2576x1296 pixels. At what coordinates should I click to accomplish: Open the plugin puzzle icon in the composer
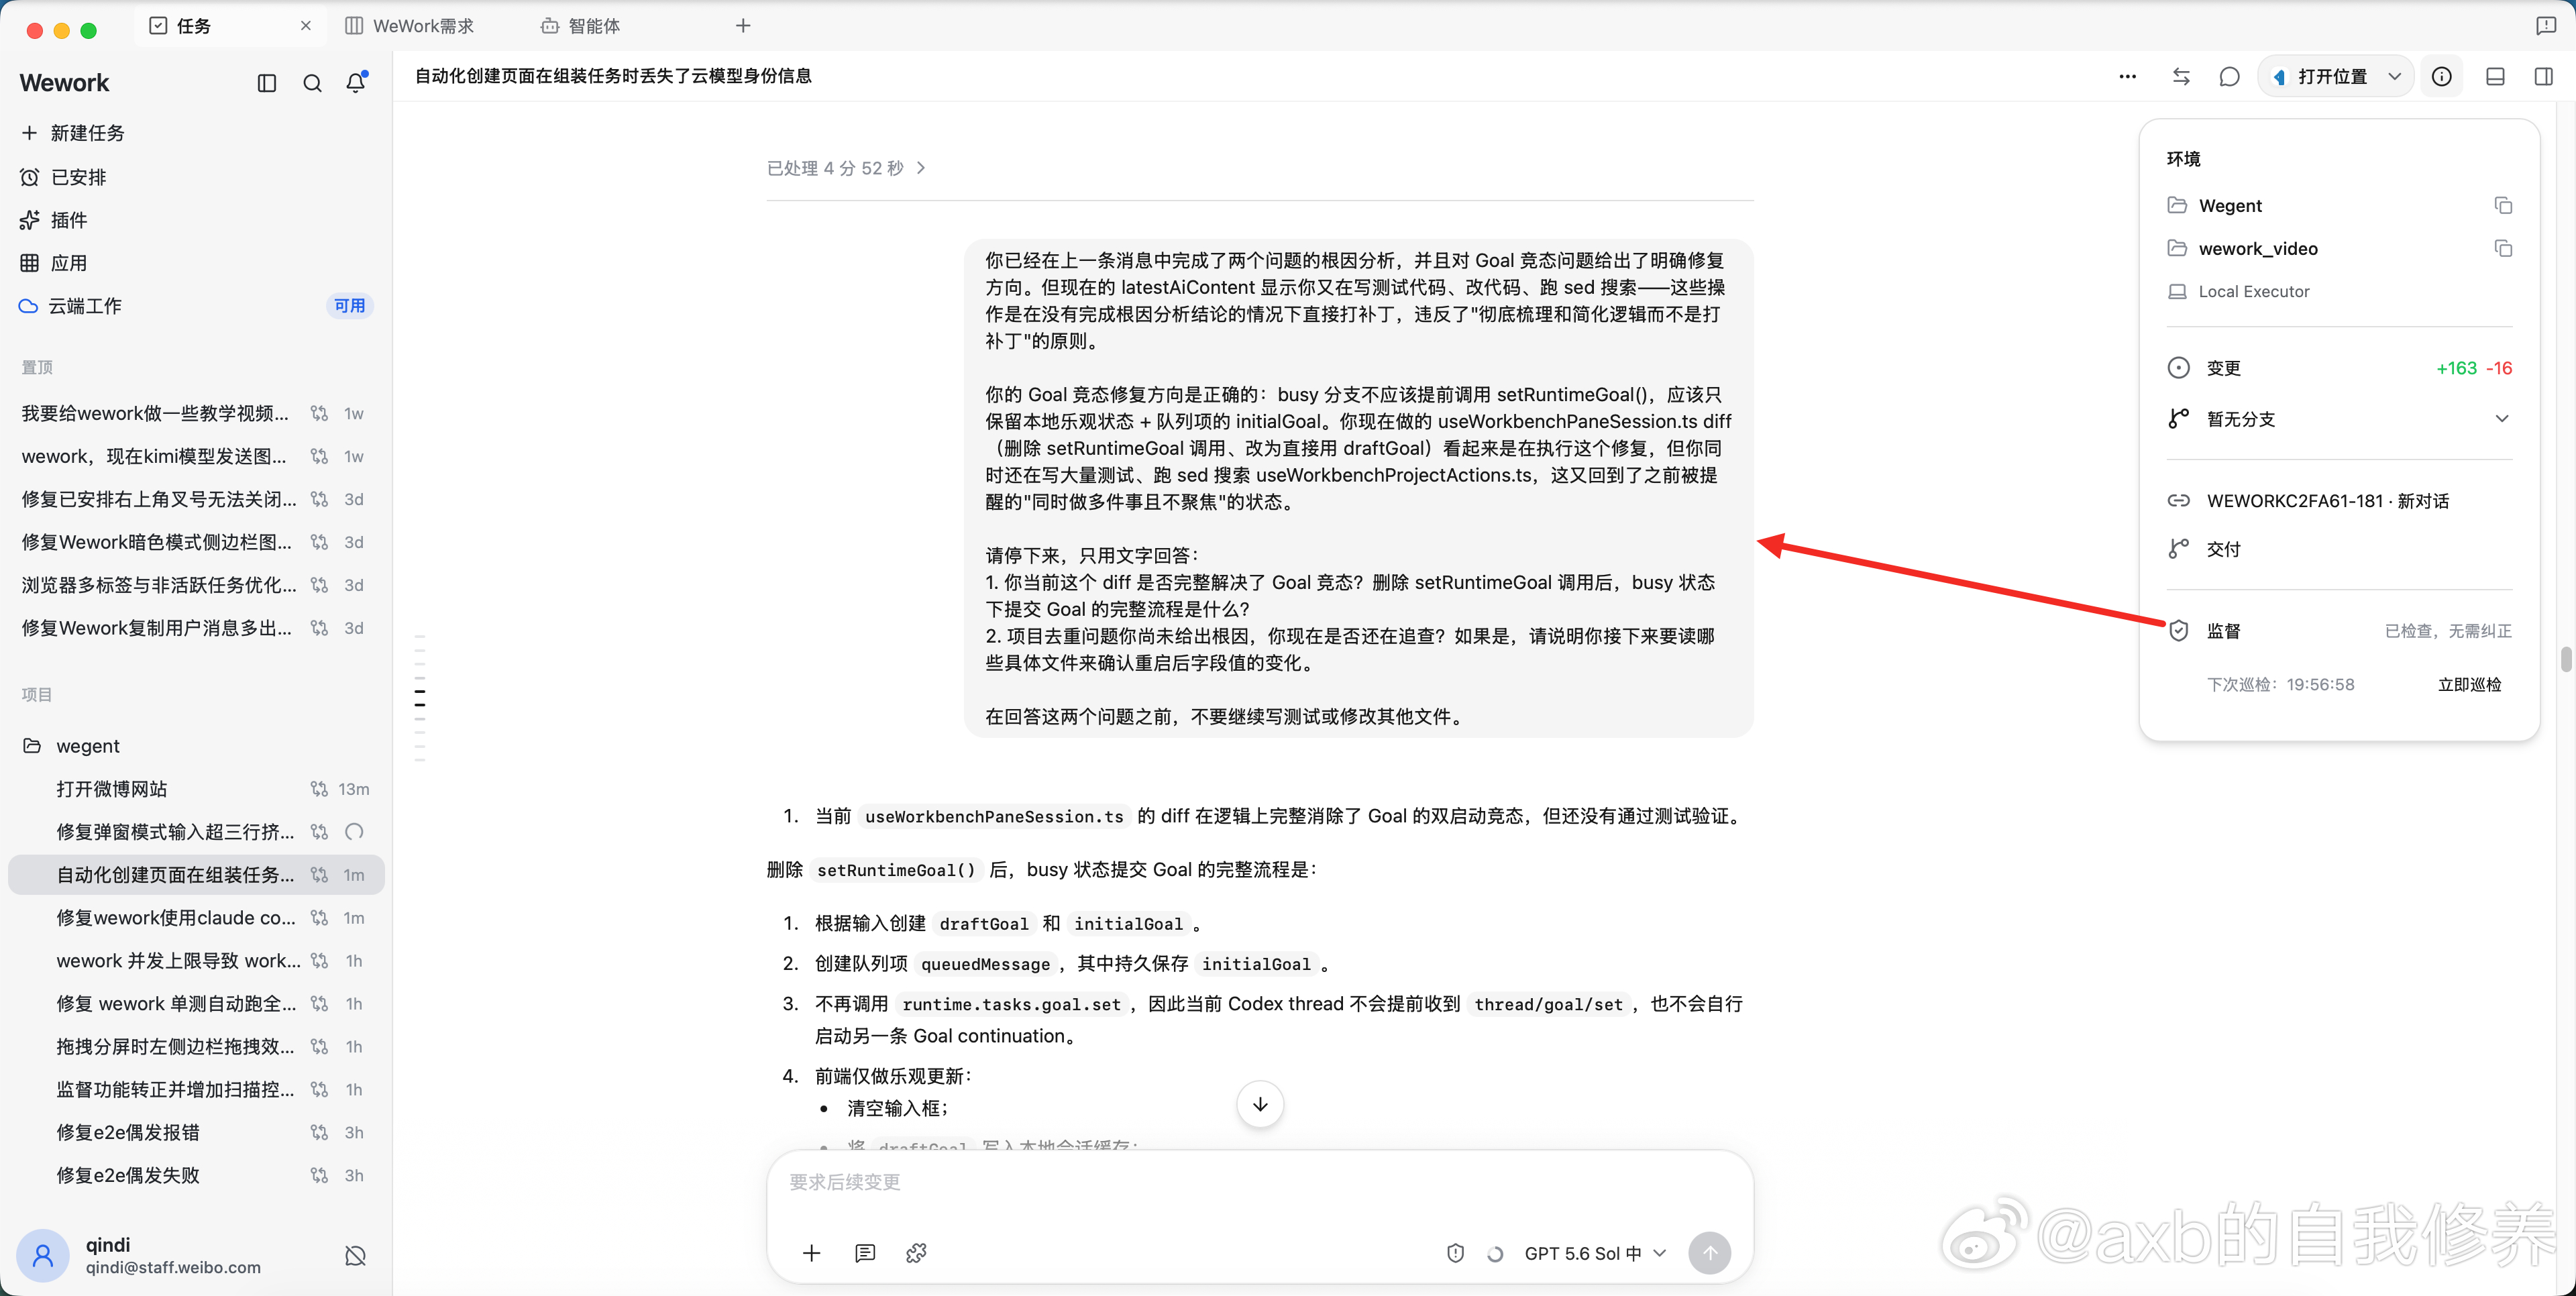(x=916, y=1253)
